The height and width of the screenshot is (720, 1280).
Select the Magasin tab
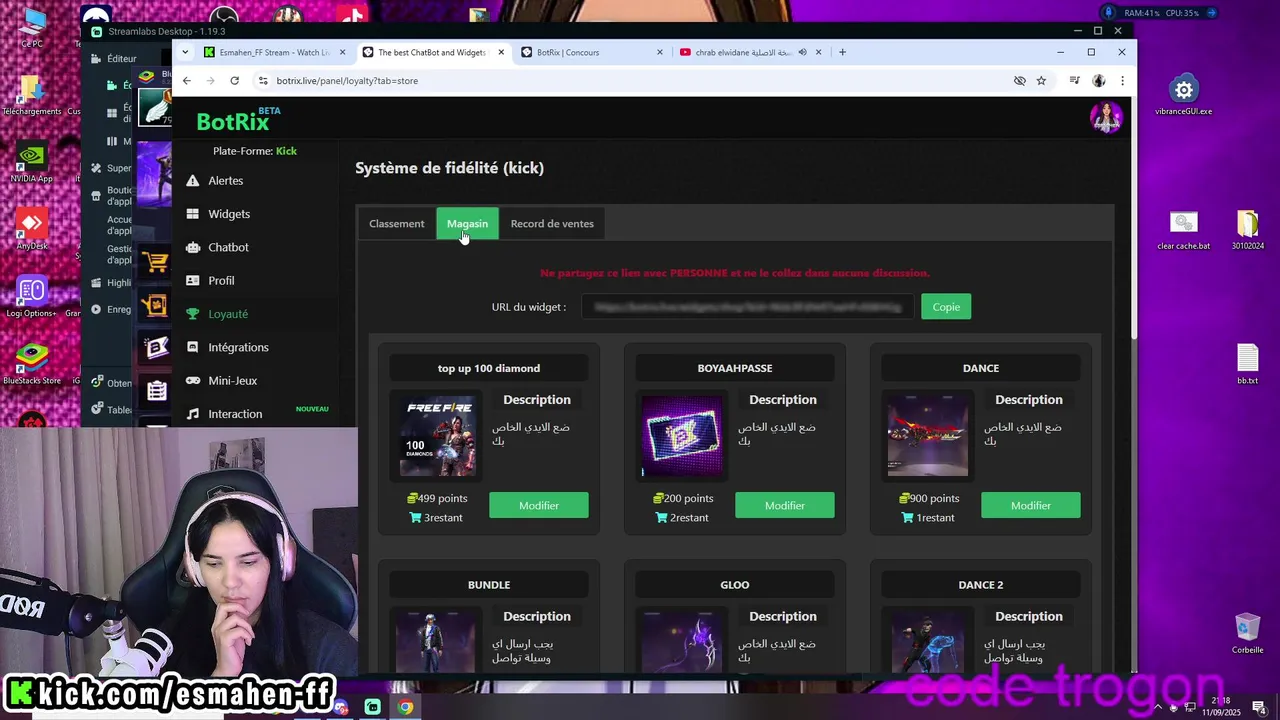(467, 224)
